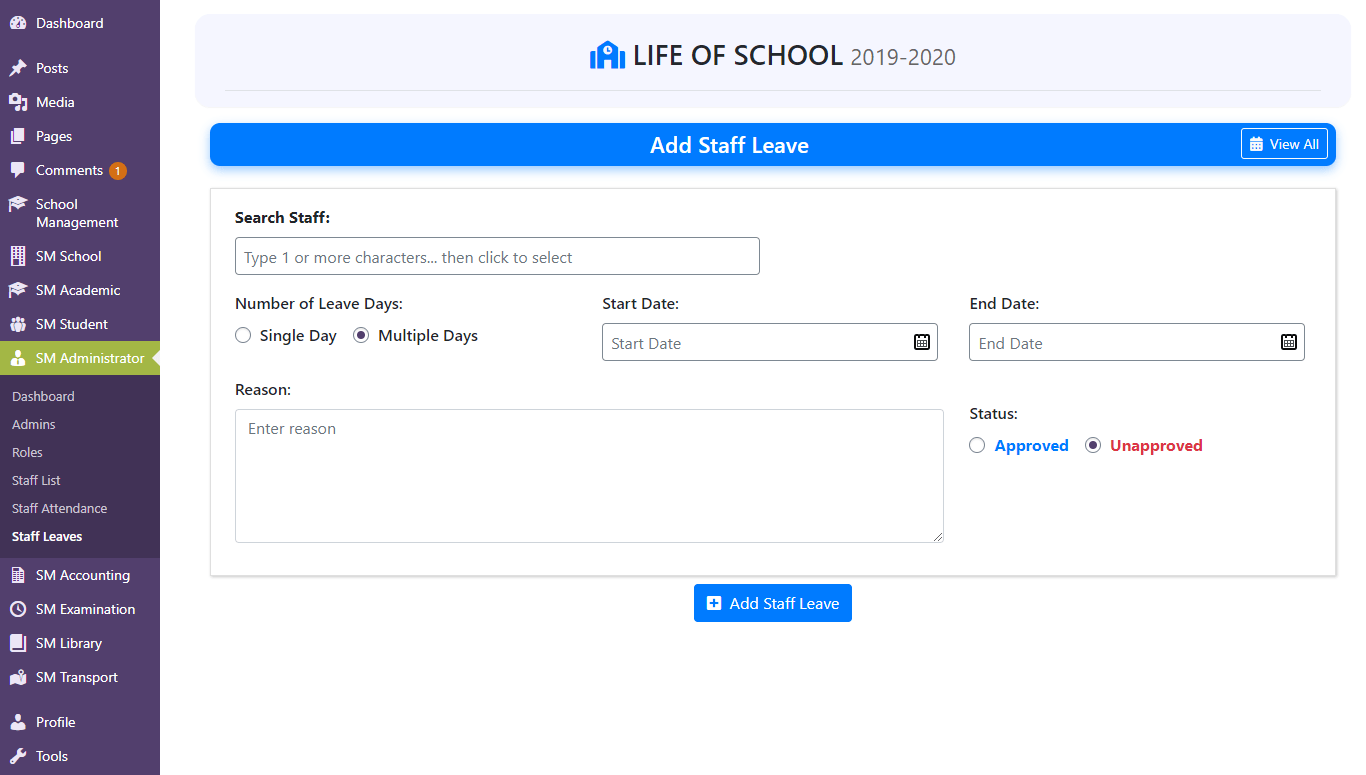Viewport: 1366px width, 775px height.
Task: Go to the Staff List submenu item
Action: click(x=36, y=480)
